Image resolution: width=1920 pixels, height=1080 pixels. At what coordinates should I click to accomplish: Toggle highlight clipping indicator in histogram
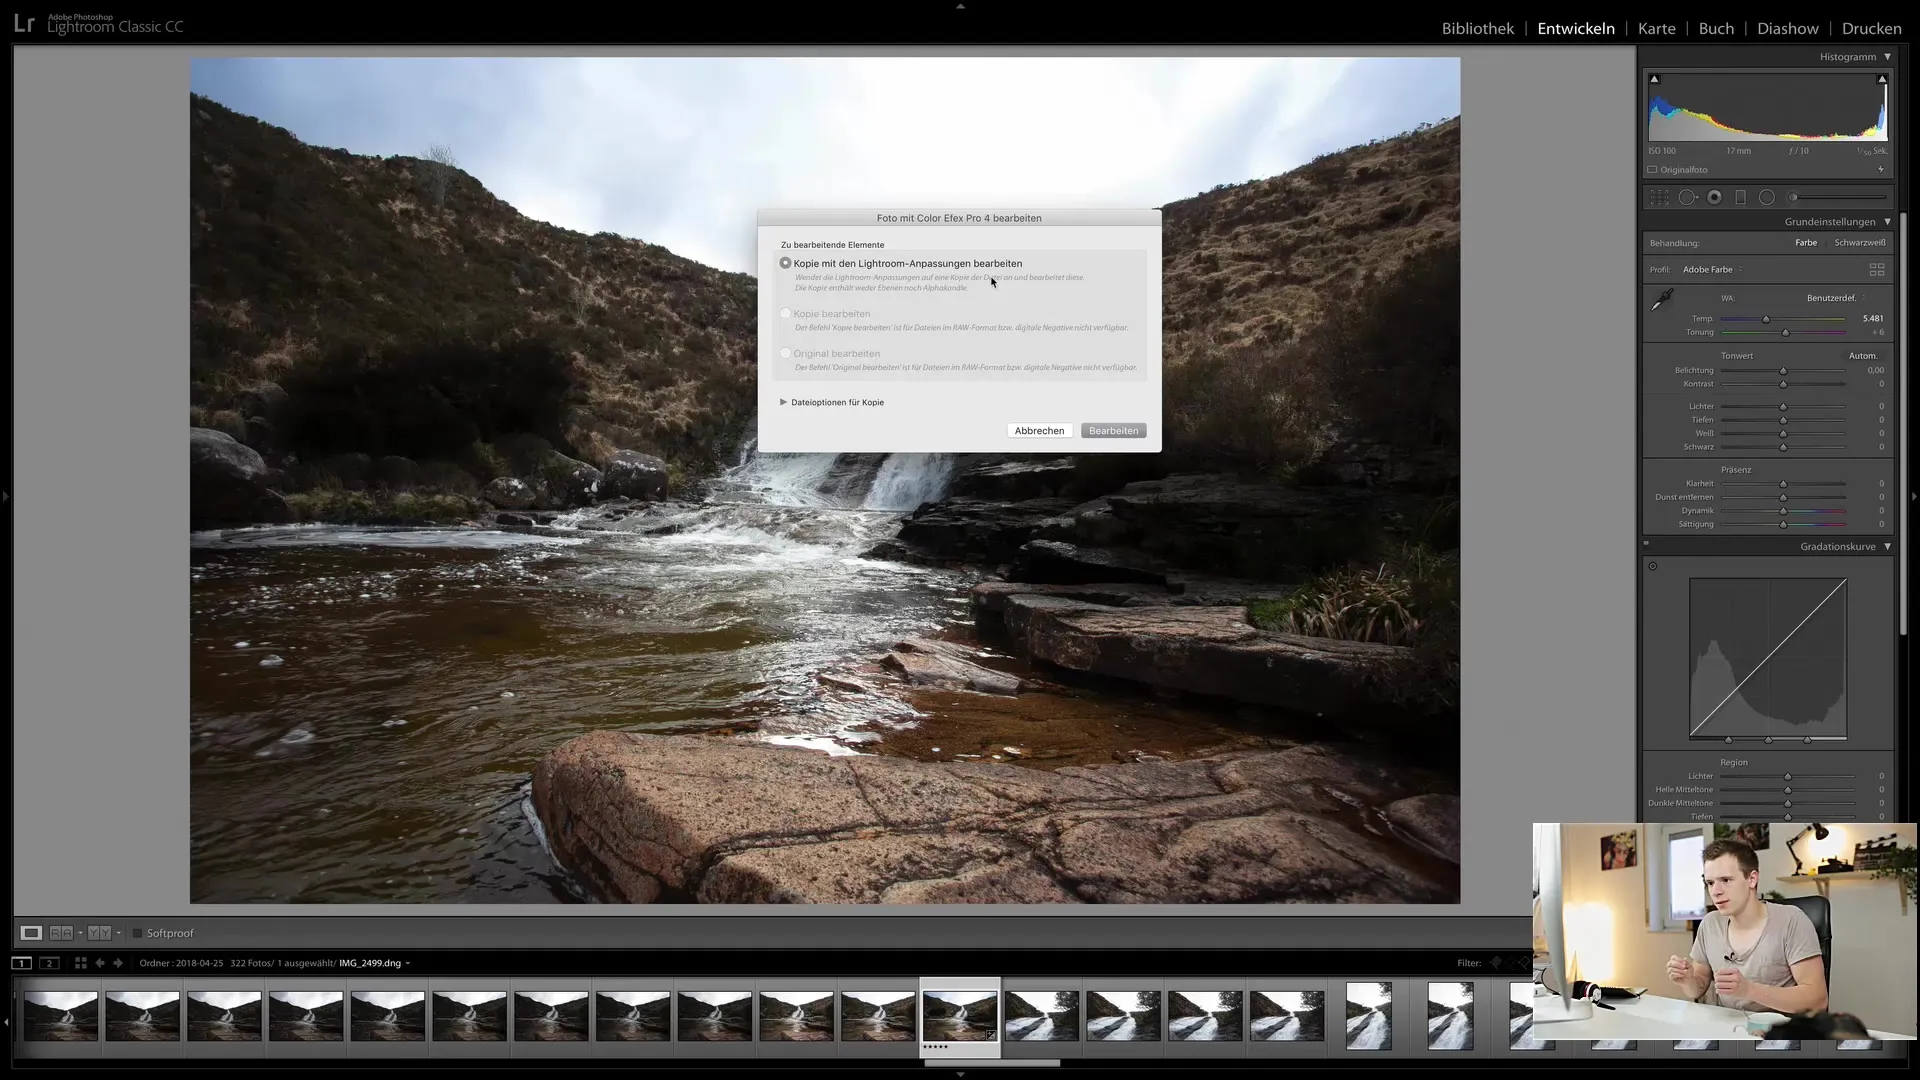(1882, 79)
